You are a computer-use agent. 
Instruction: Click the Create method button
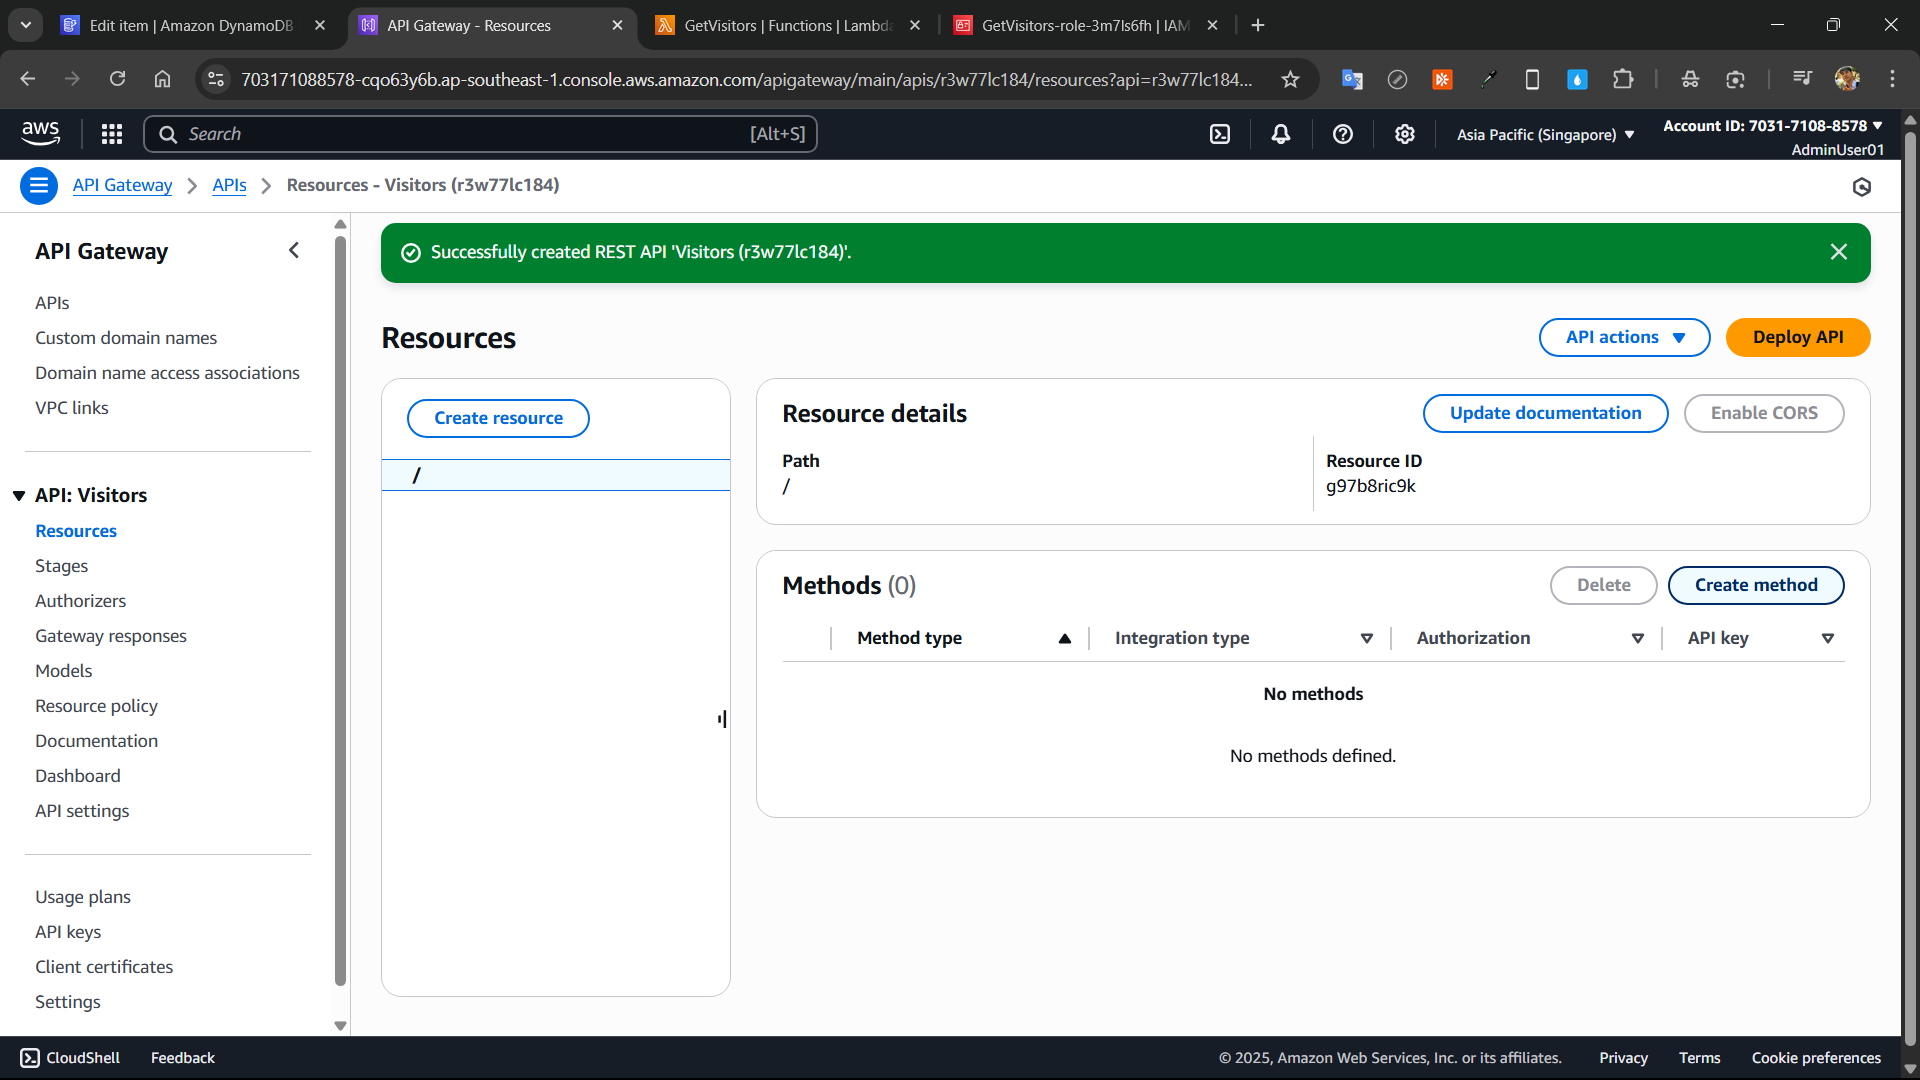tap(1756, 585)
